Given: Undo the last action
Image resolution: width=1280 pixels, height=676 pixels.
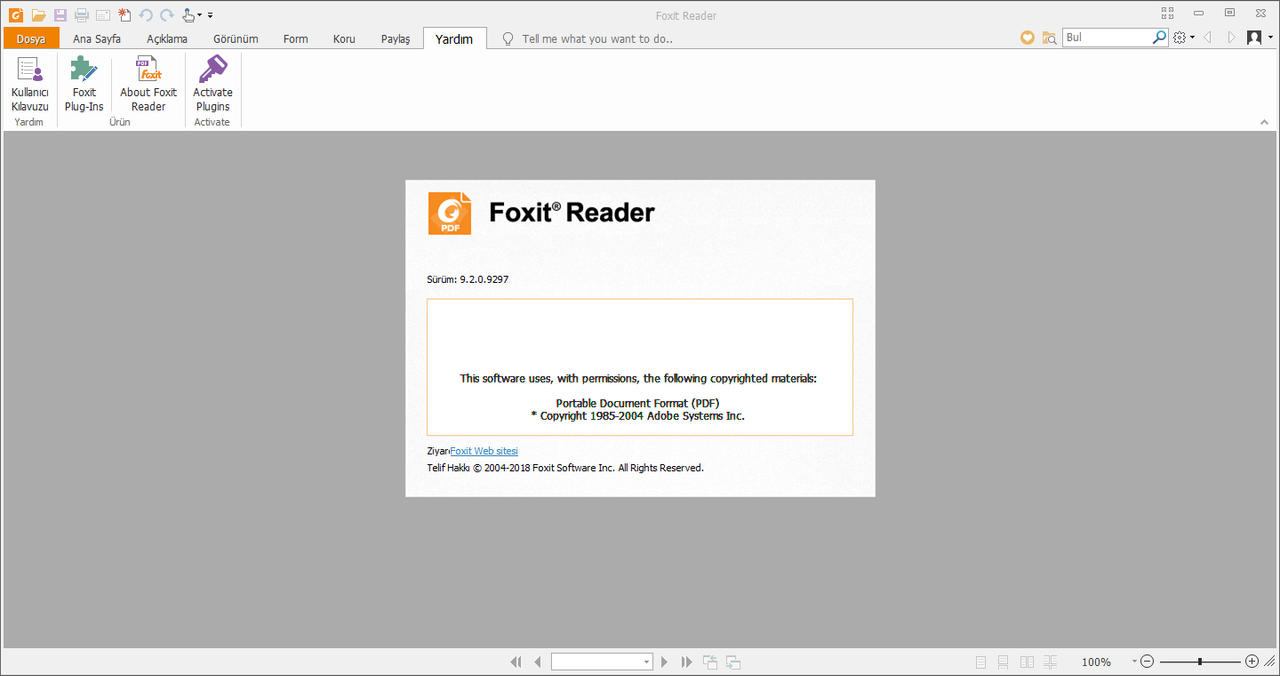Looking at the screenshot, I should point(146,15).
